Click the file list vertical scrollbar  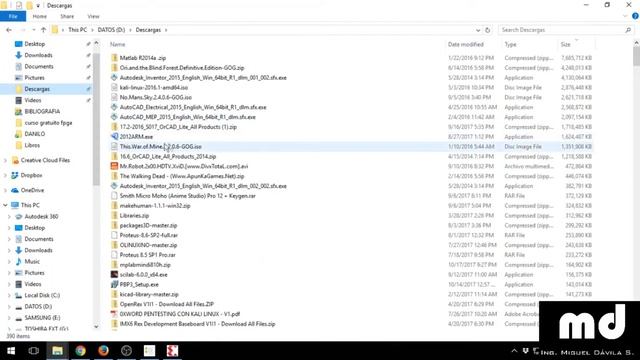(x=636, y=55)
